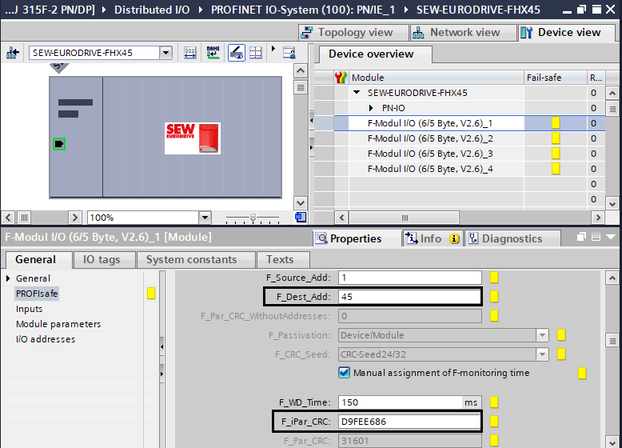Click the SEW Eurodrive device image
The width and height of the screenshot is (622, 448).
pos(192,137)
